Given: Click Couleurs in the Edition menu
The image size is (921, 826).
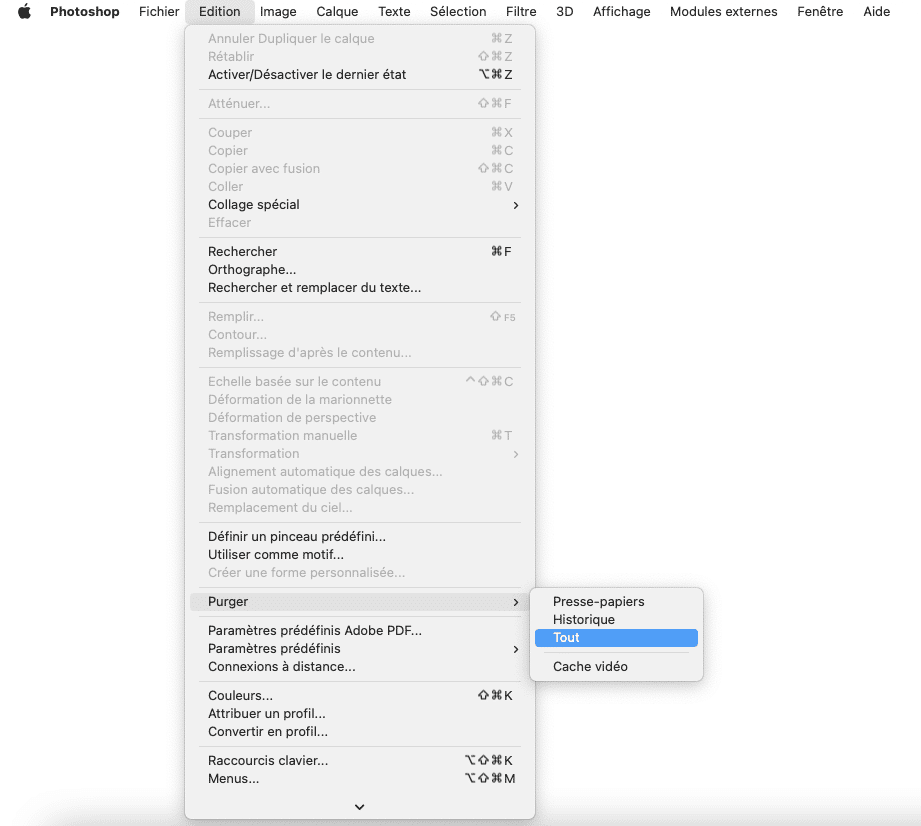Looking at the screenshot, I should [x=240, y=696].
